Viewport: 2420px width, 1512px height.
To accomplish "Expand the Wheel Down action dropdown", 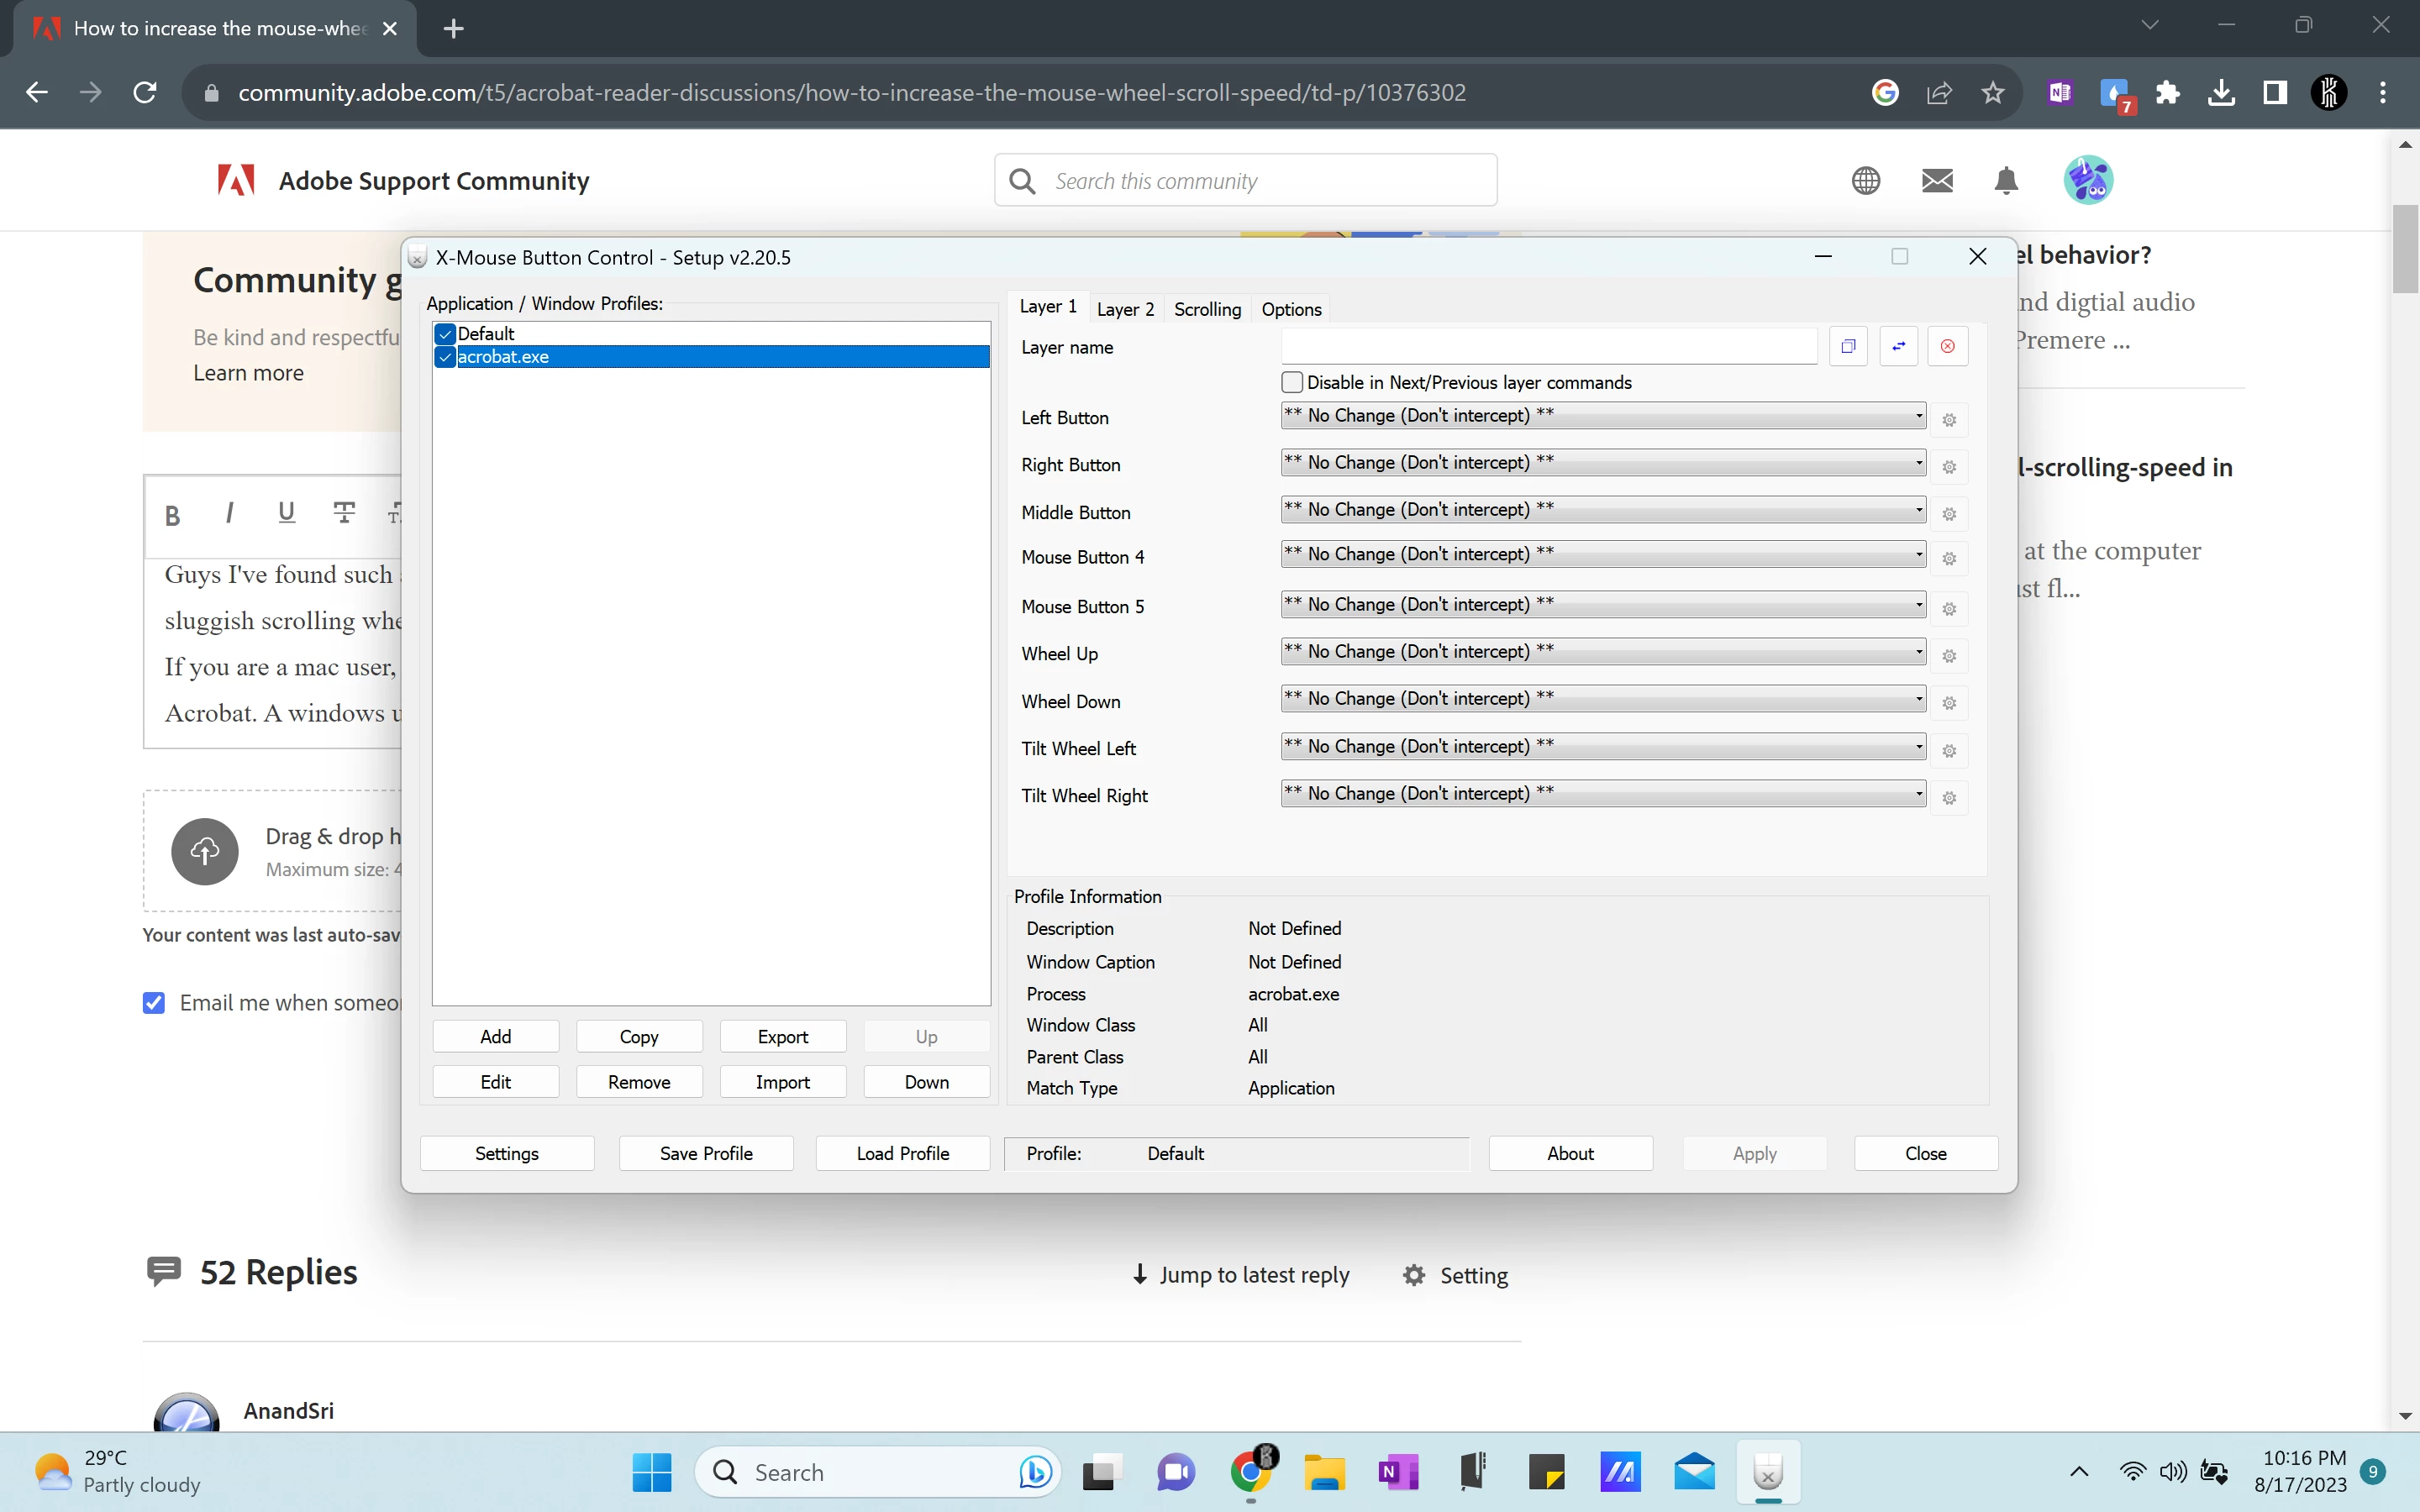I will tap(1603, 699).
